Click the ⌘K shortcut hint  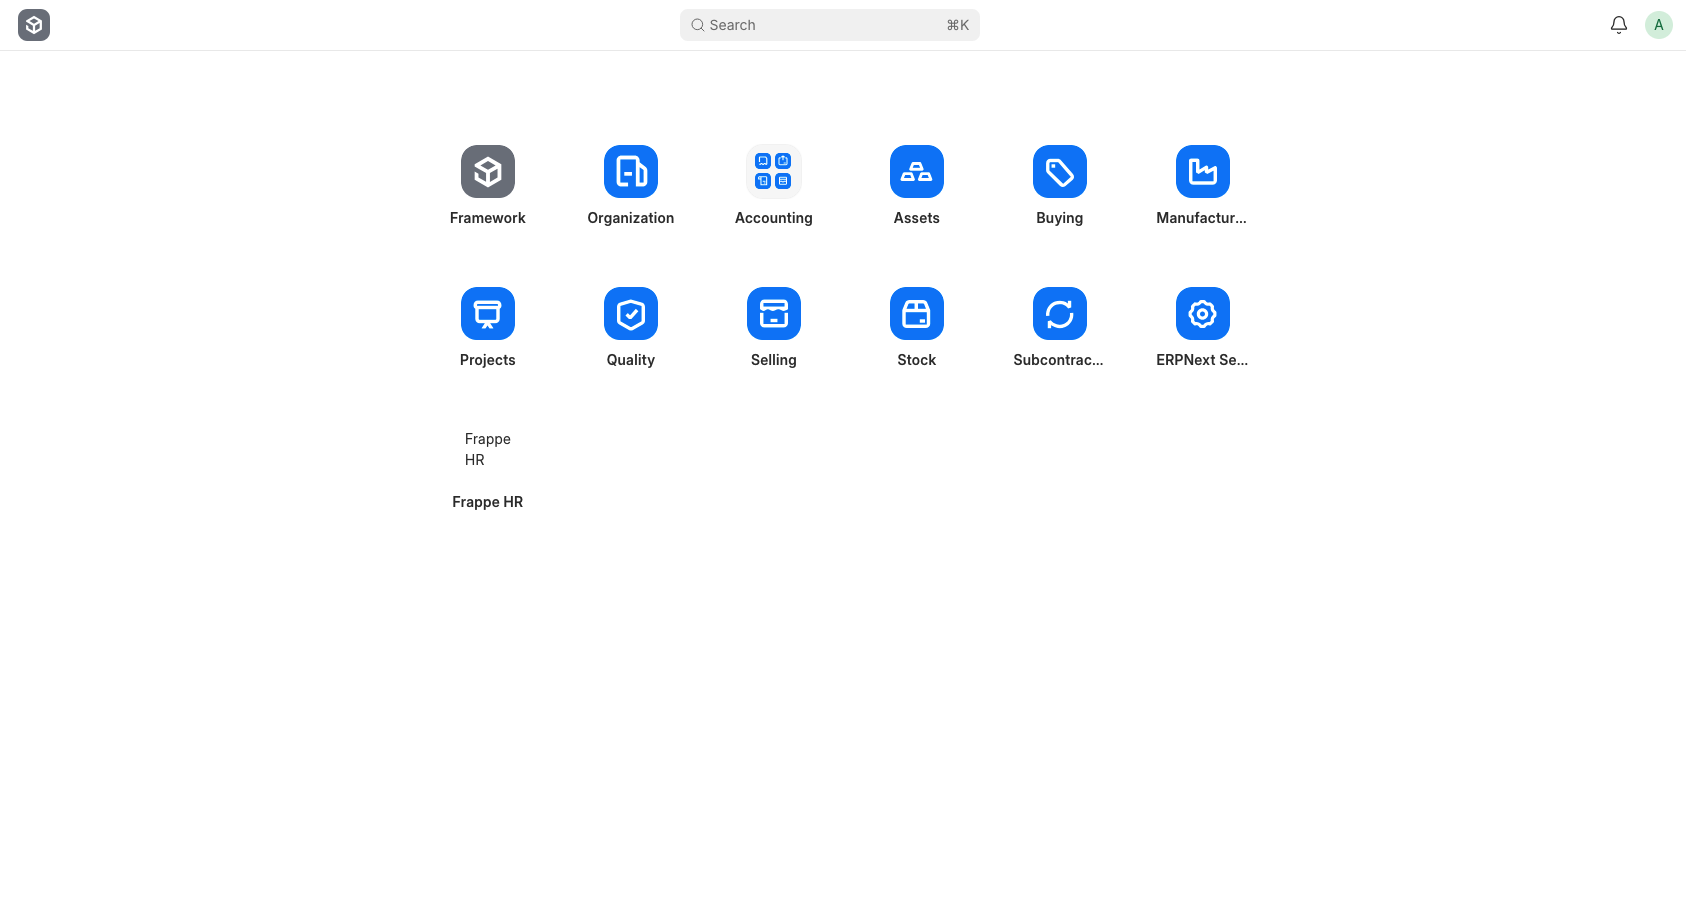tap(958, 25)
